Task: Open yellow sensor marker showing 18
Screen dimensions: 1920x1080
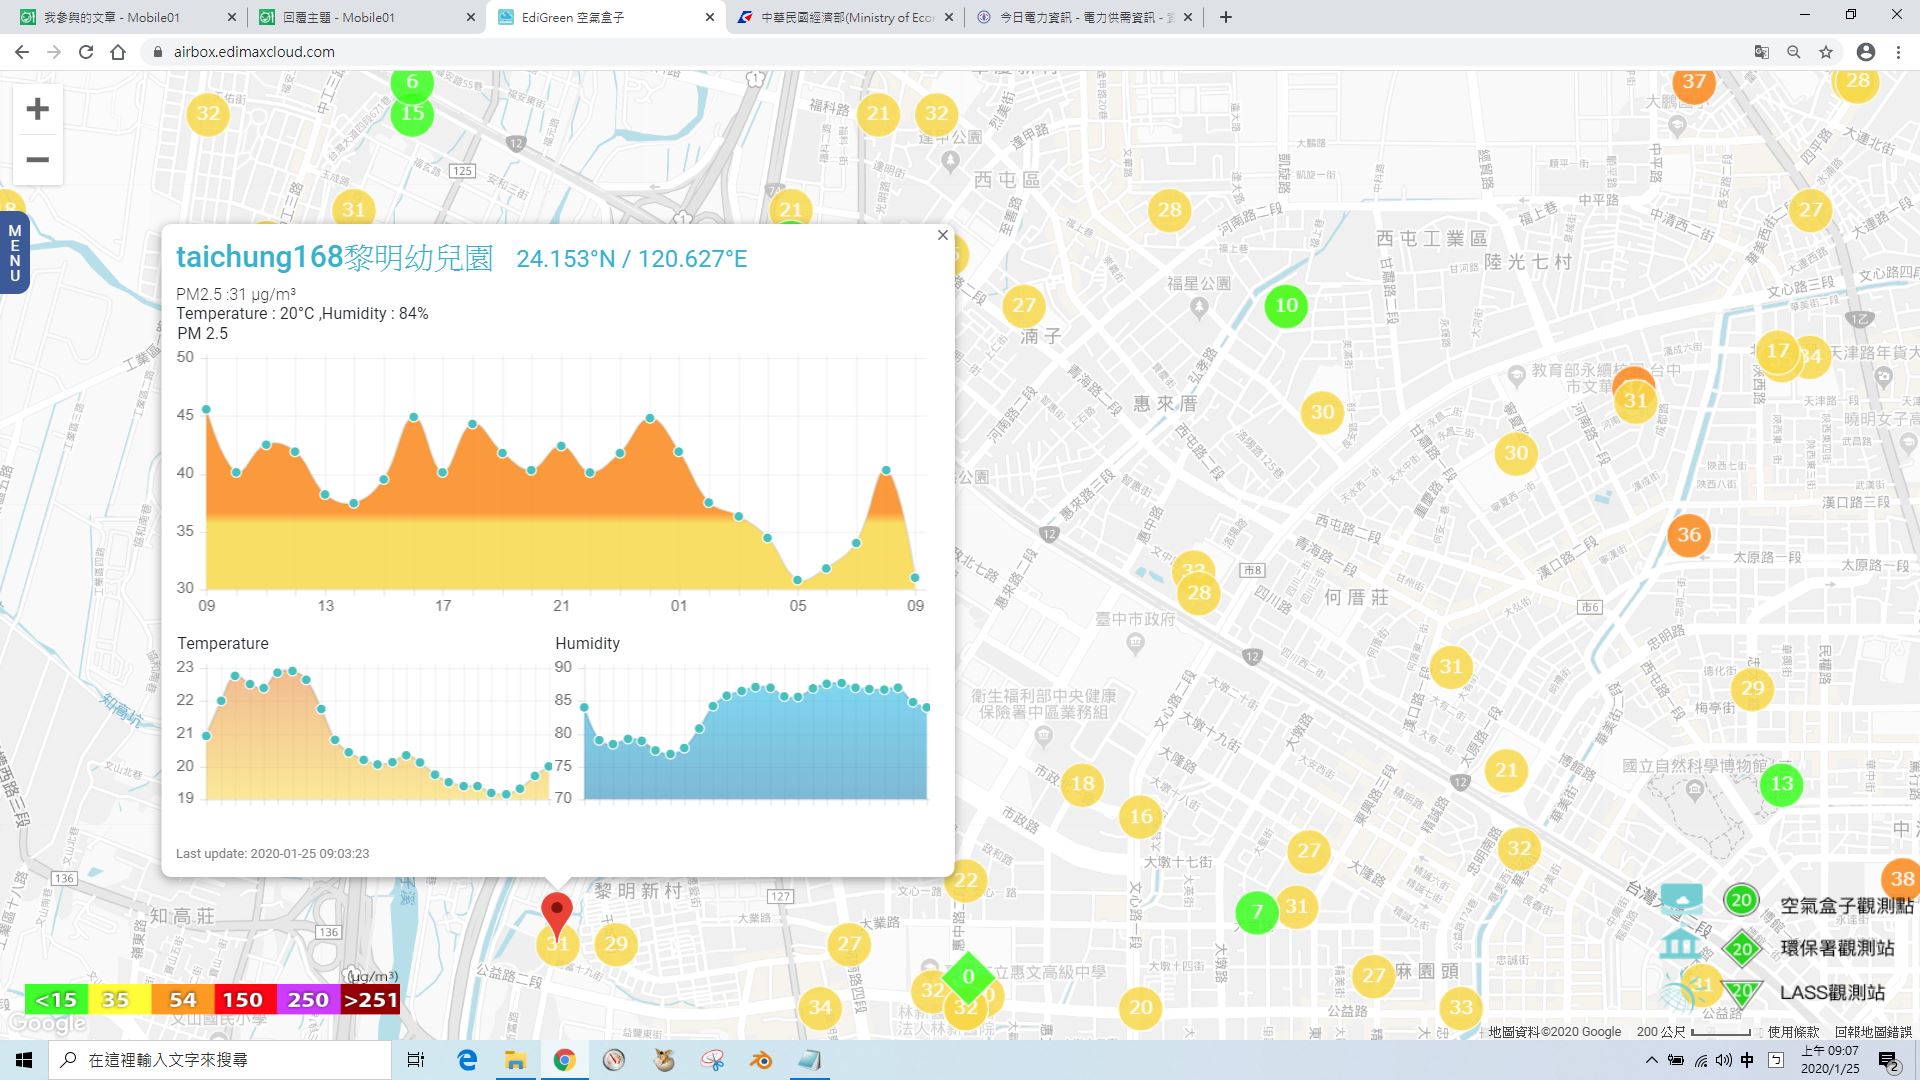Action: pyautogui.click(x=1082, y=783)
